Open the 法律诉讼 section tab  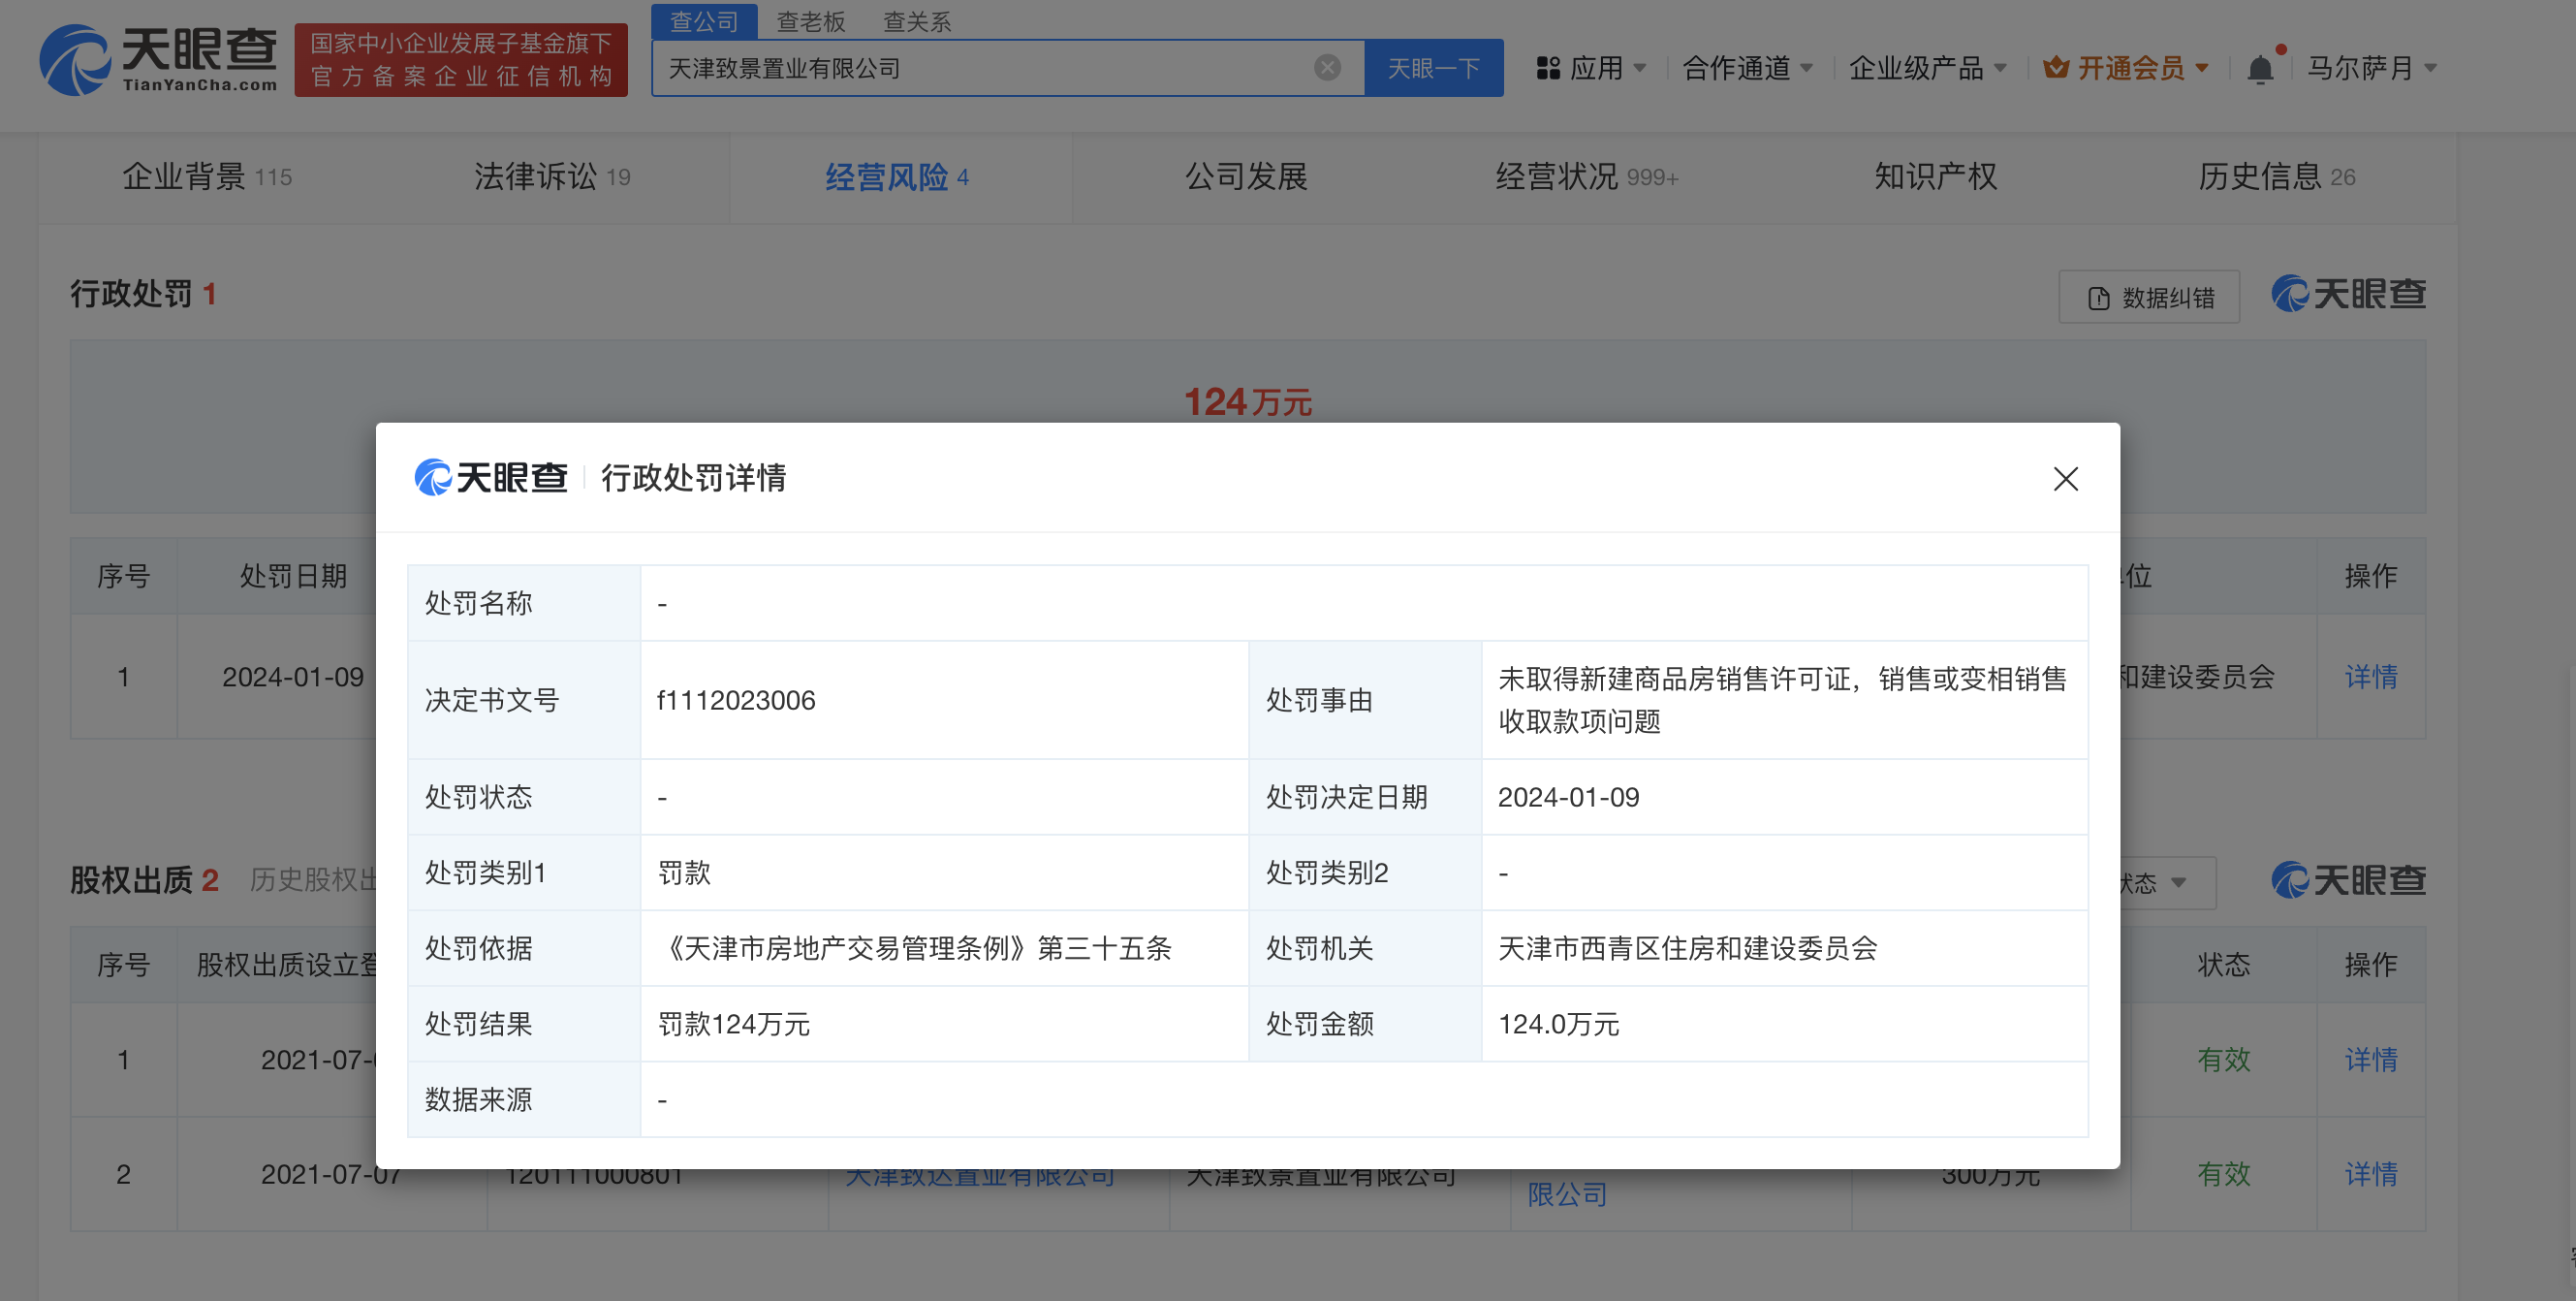pyautogui.click(x=552, y=177)
